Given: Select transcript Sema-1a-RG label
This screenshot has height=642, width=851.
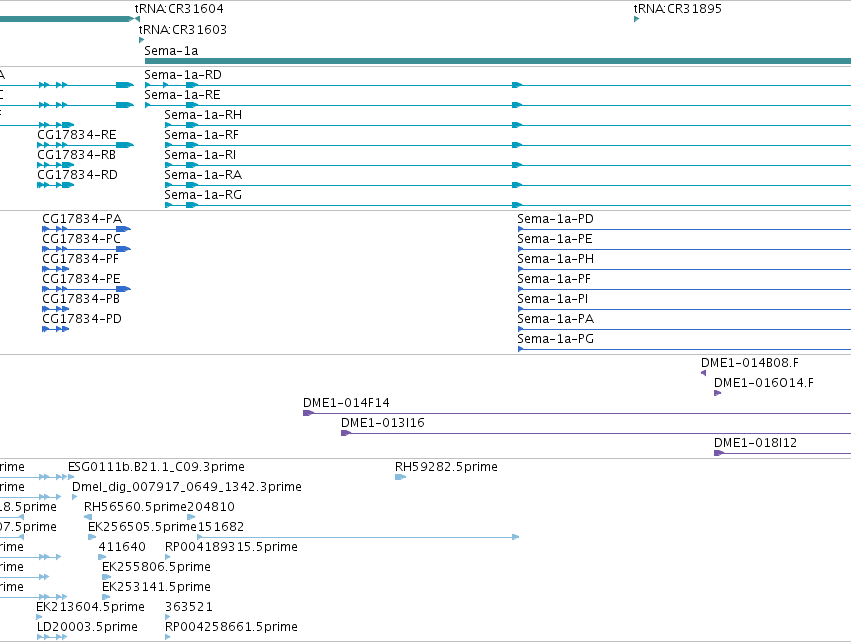Looking at the screenshot, I should point(203,195).
